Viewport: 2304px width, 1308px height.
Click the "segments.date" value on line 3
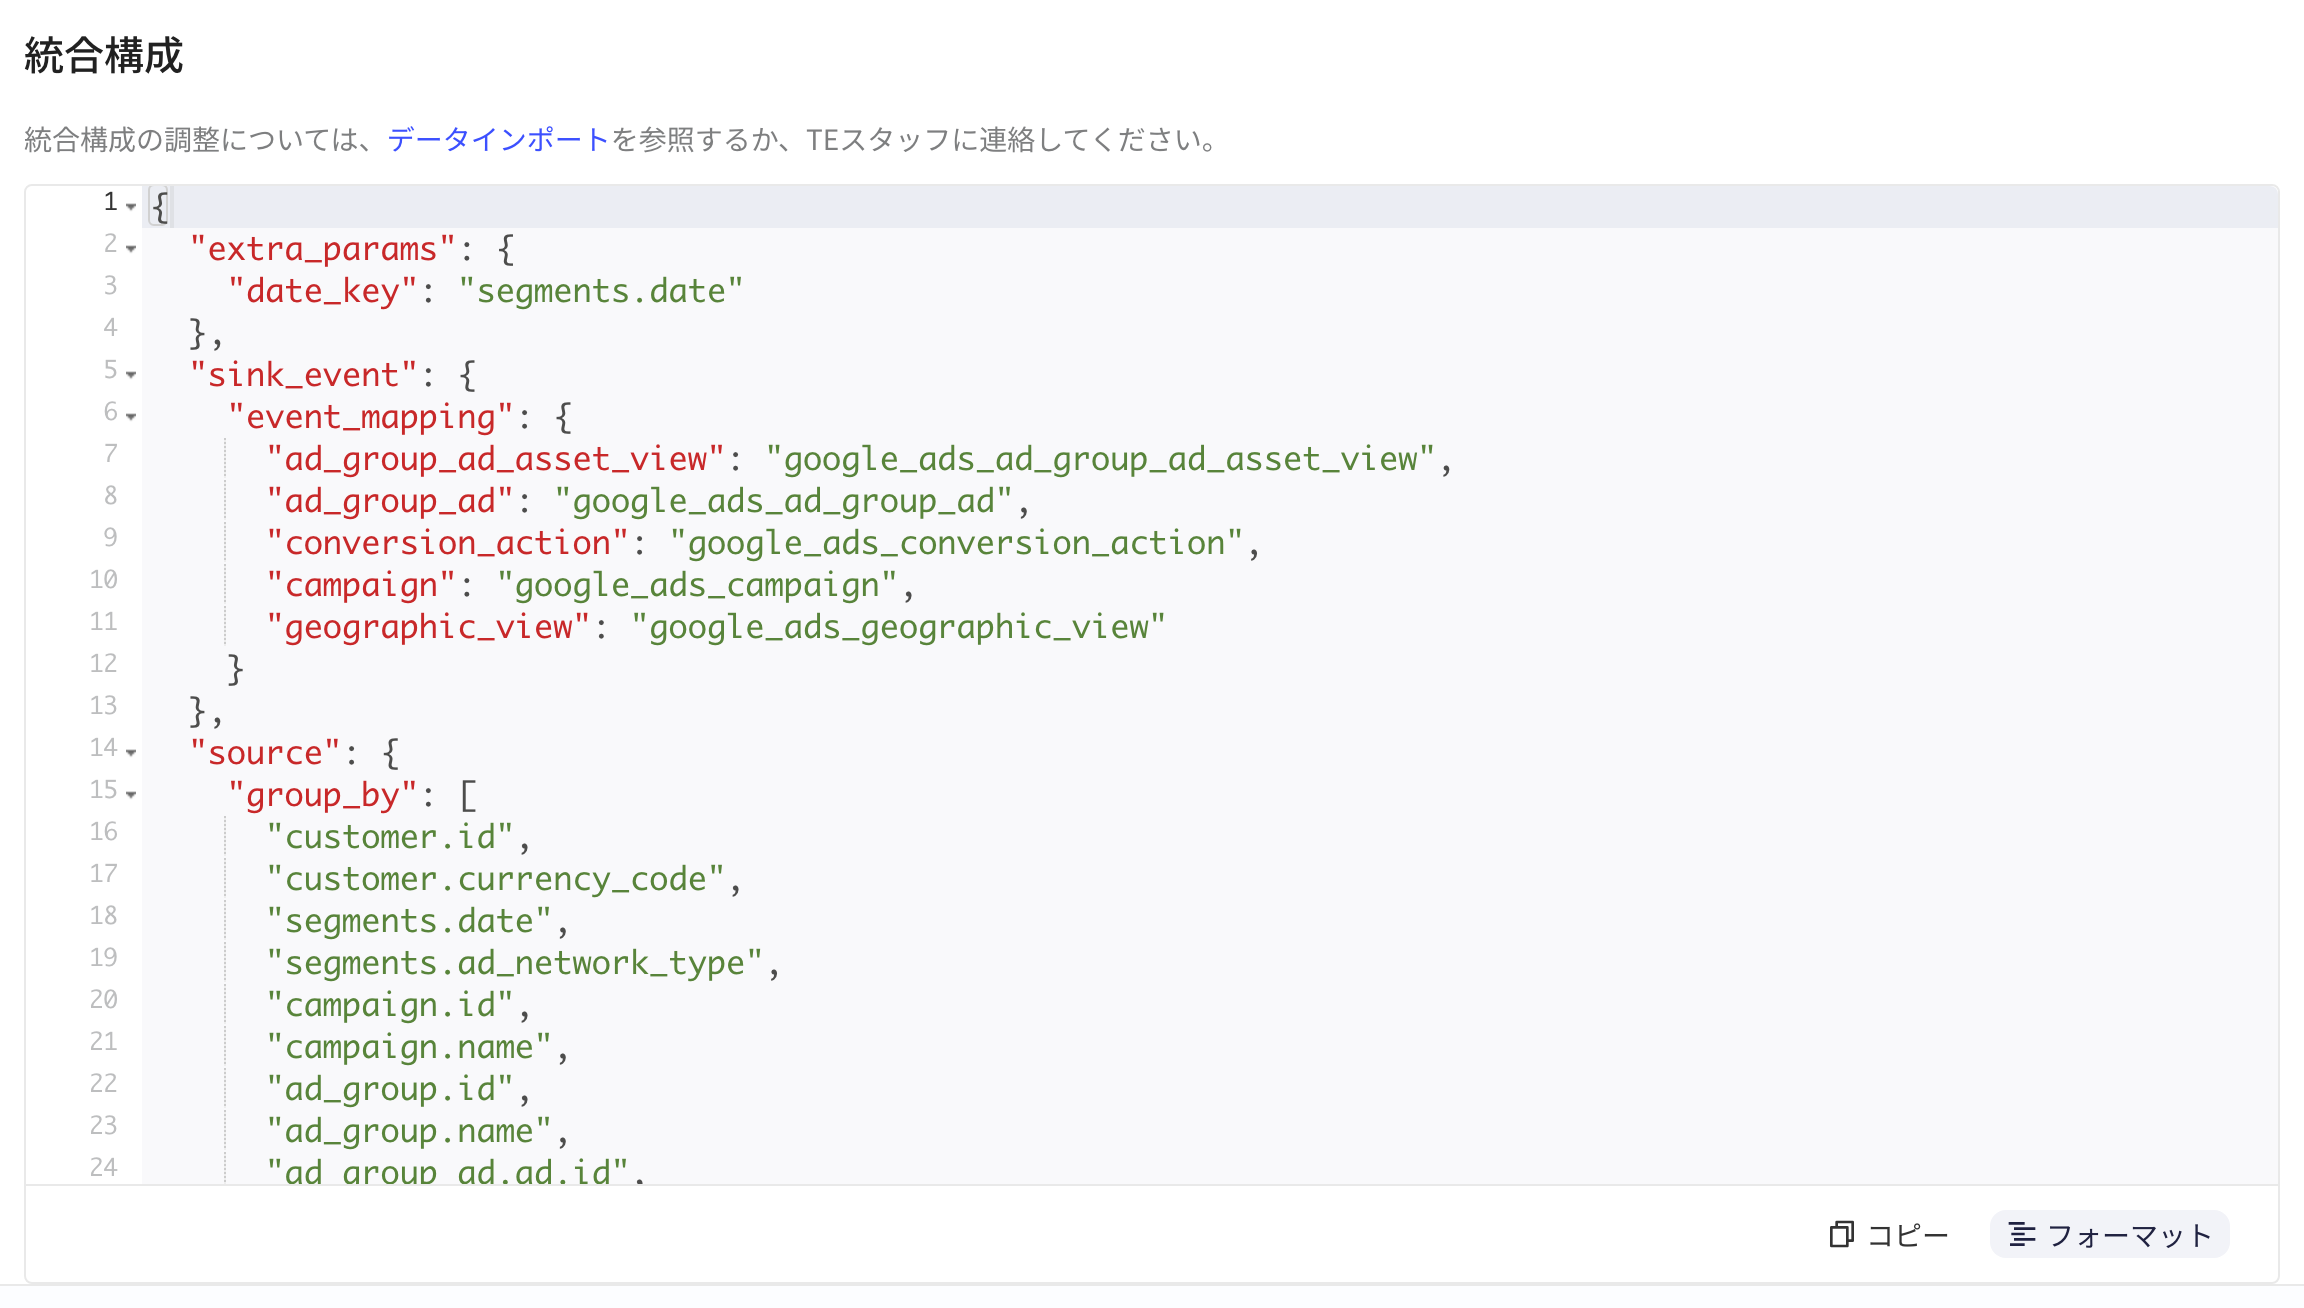click(601, 291)
